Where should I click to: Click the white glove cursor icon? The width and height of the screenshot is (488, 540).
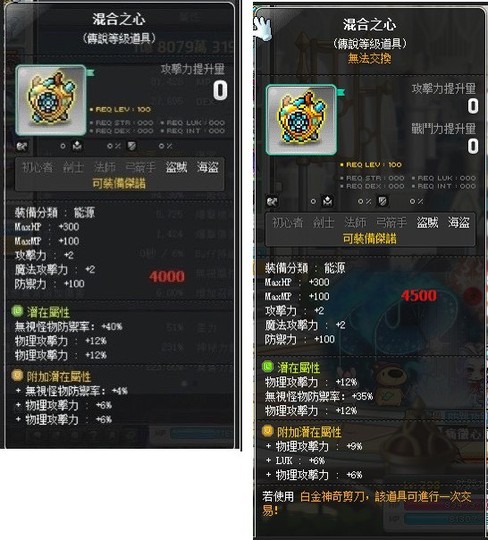pos(262,28)
